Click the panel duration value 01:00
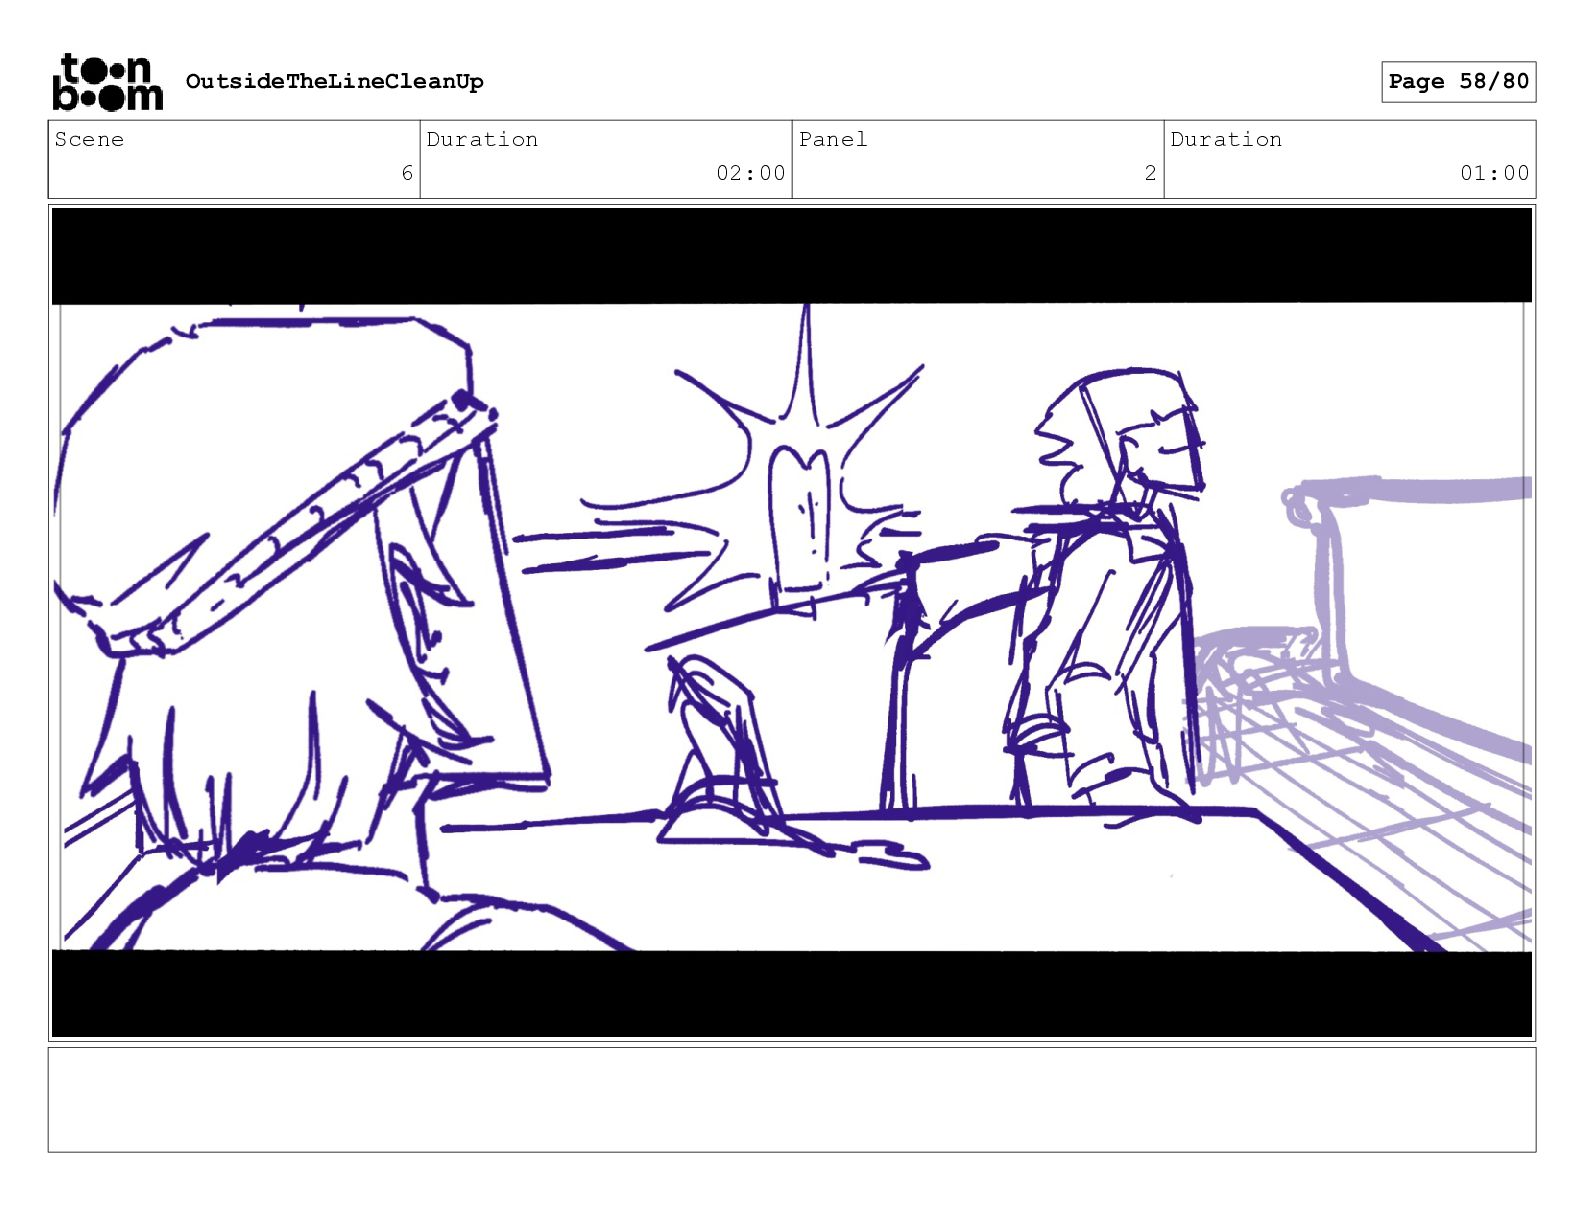 click(1494, 173)
